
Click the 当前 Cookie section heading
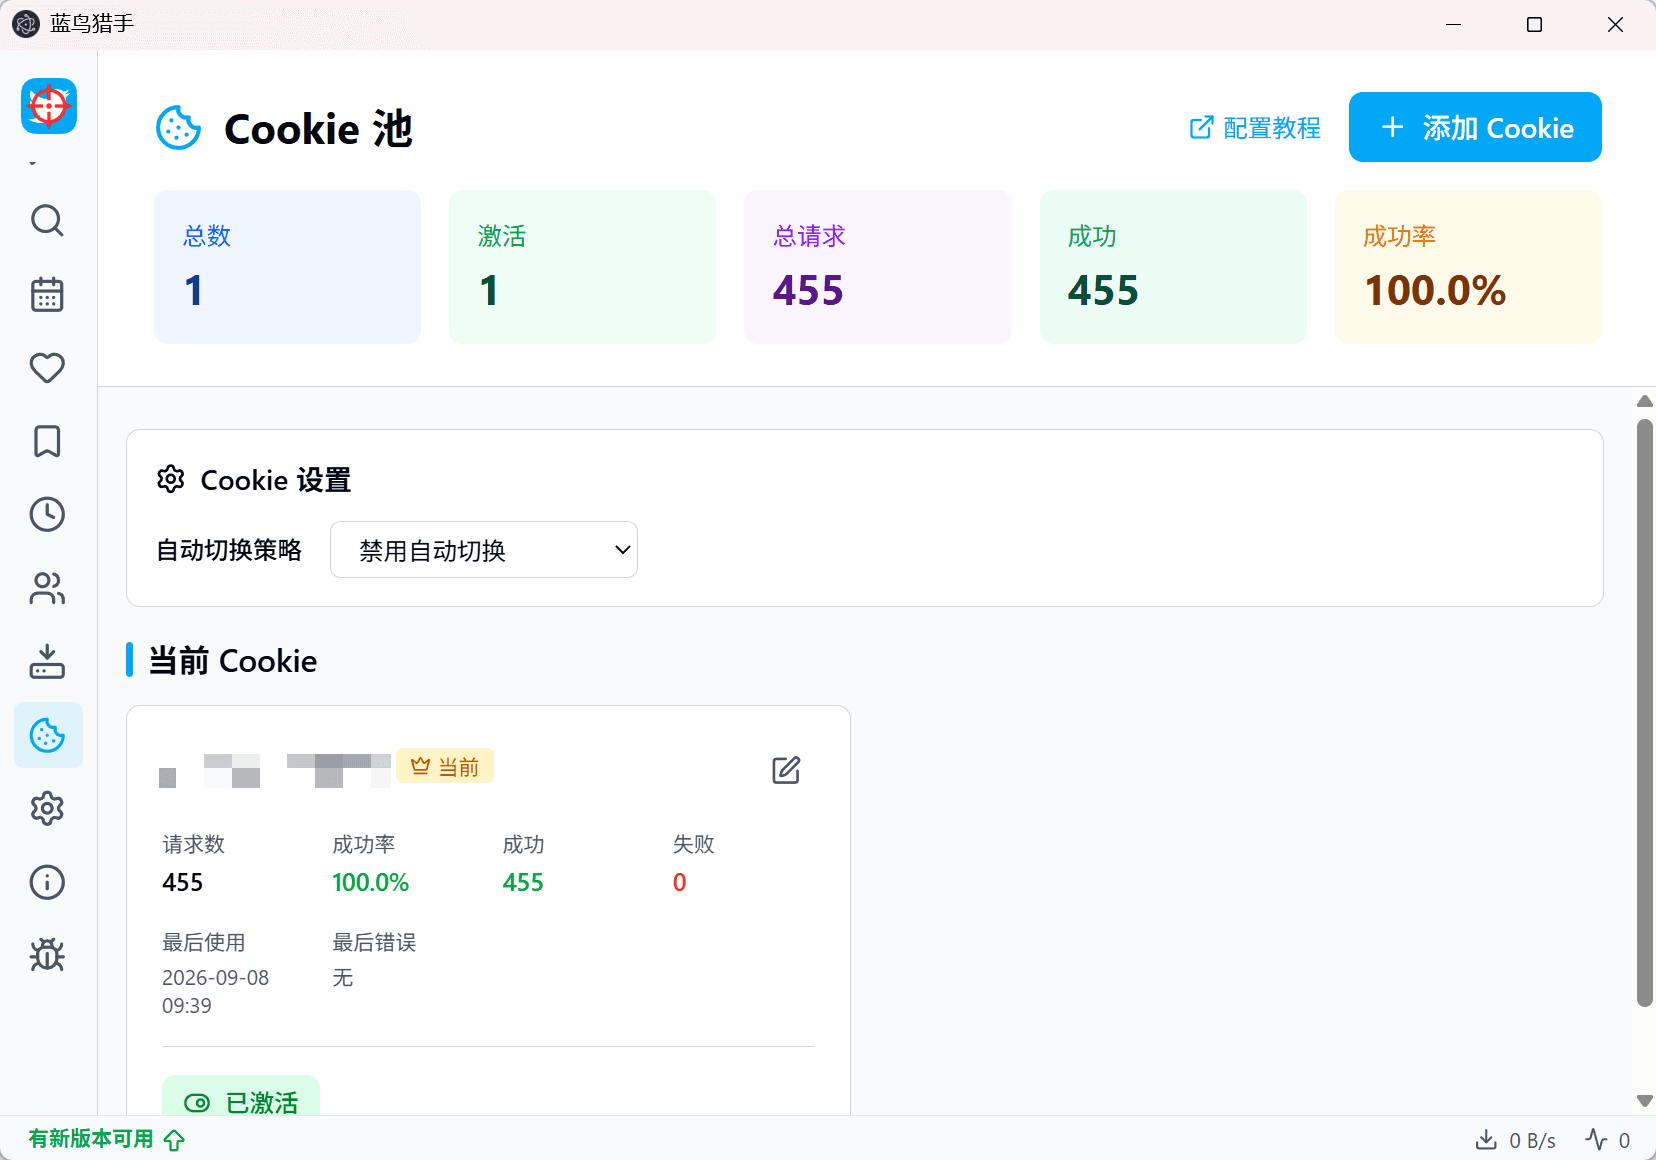[233, 661]
